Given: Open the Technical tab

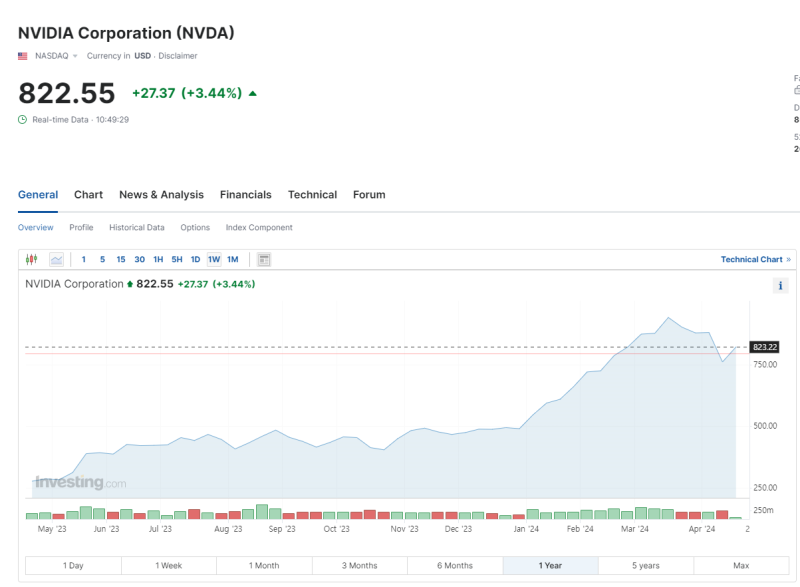Looking at the screenshot, I should pos(312,195).
